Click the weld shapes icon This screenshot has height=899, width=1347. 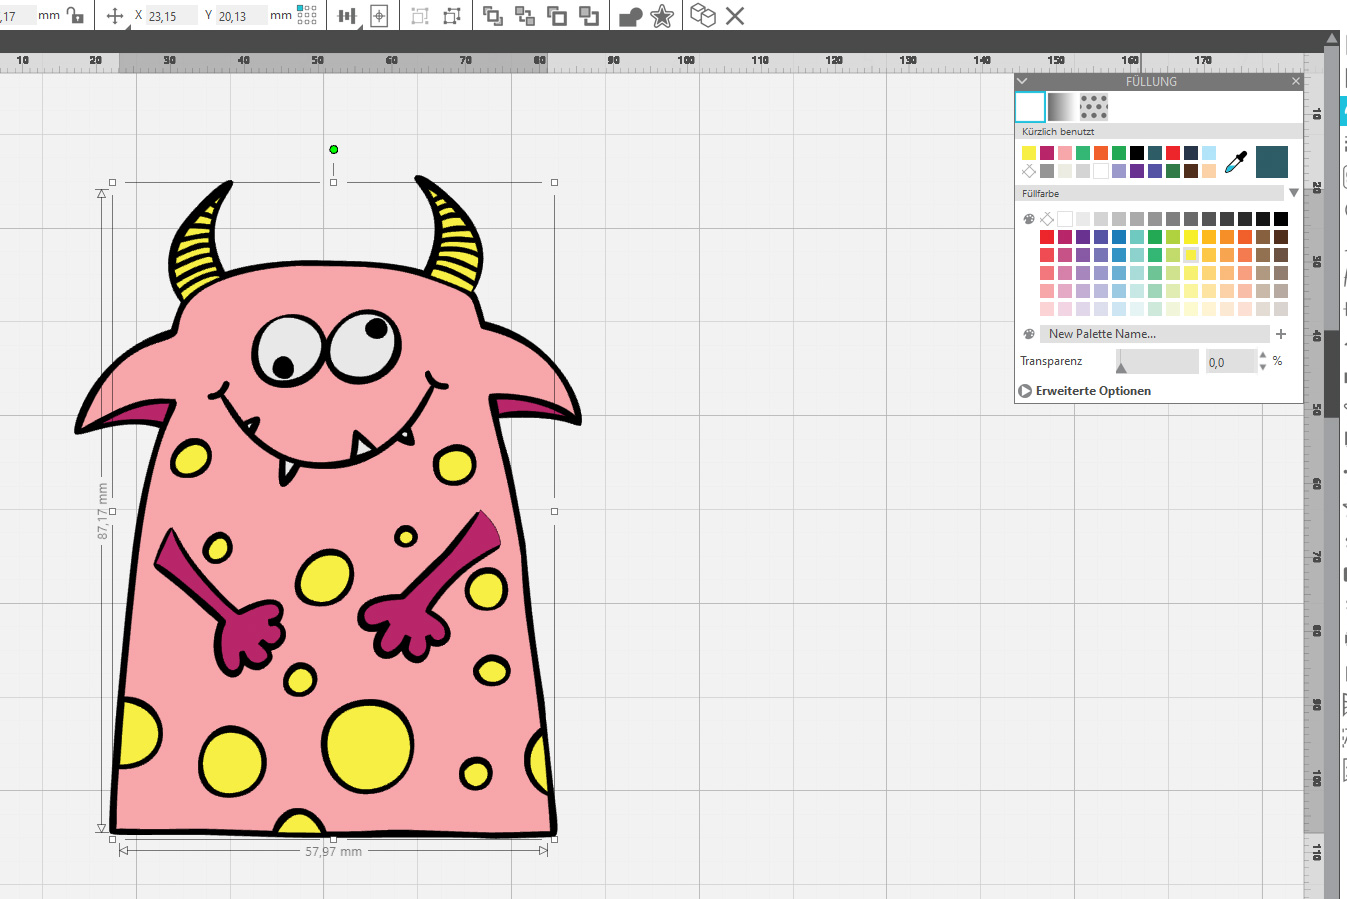point(630,17)
